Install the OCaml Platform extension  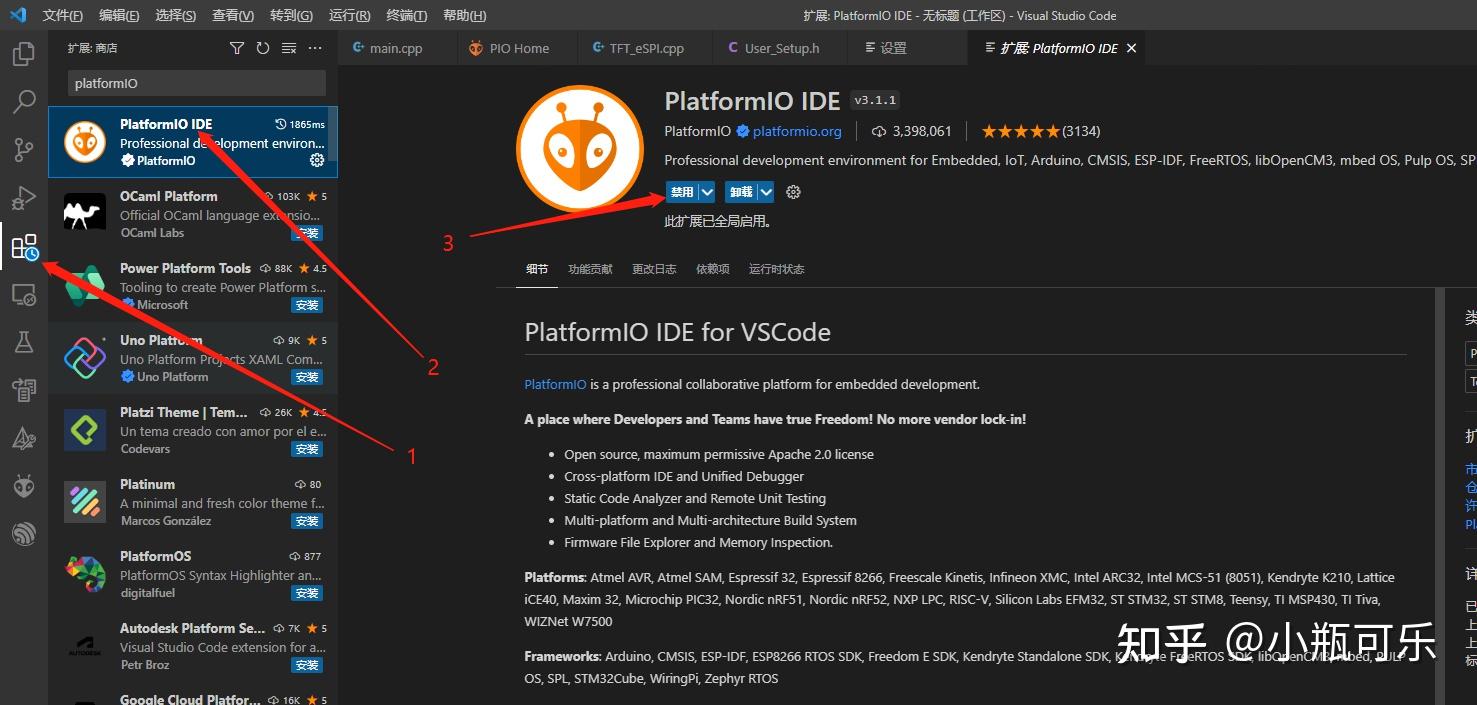click(x=306, y=233)
